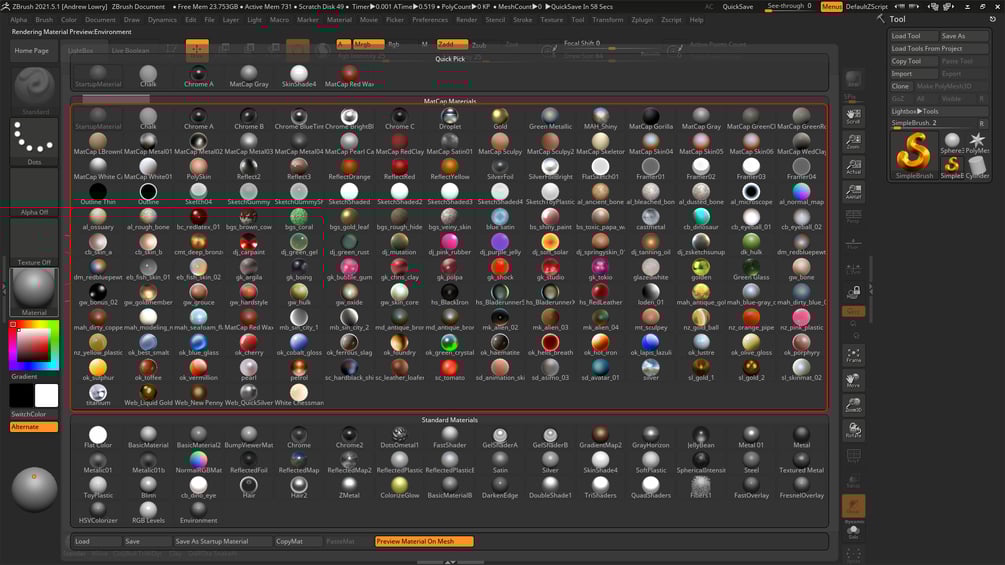
Task: Click the Load Tool button
Action: (x=913, y=36)
